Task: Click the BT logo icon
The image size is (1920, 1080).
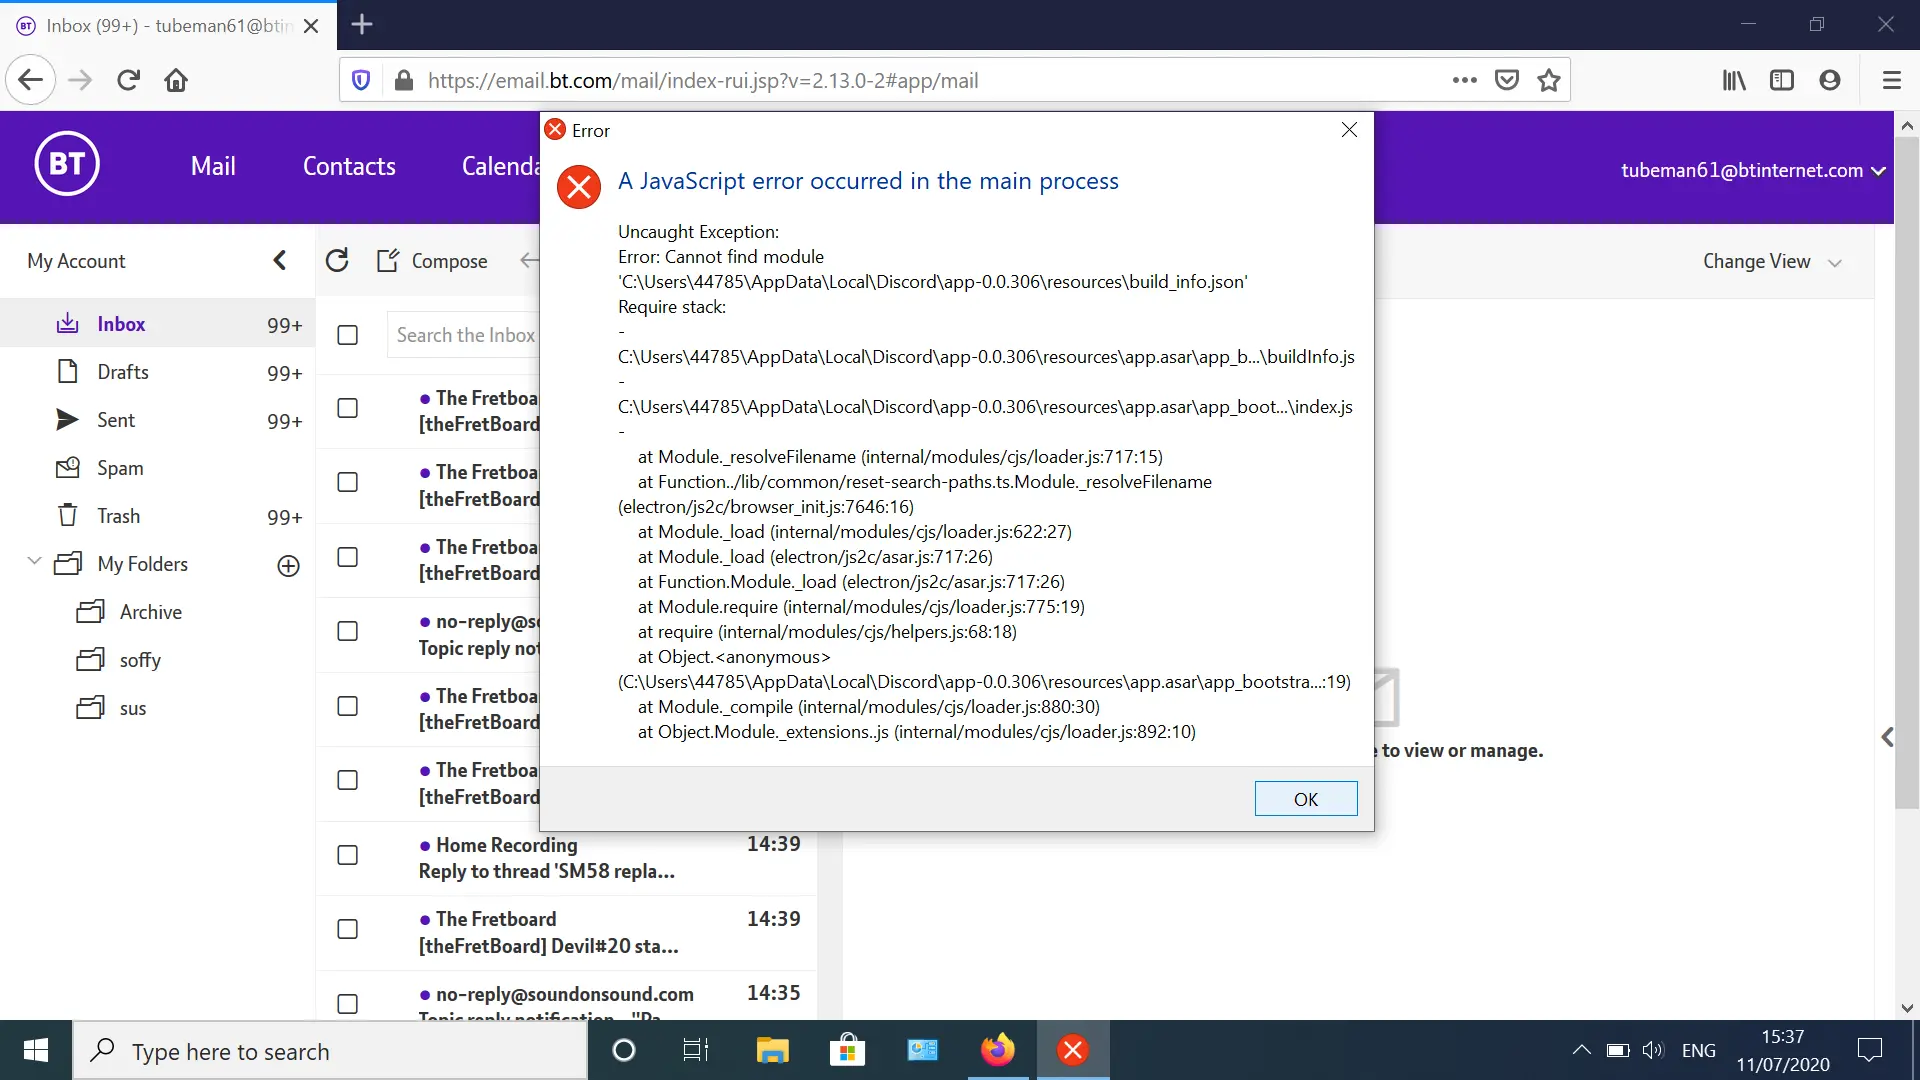Action: click(67, 164)
